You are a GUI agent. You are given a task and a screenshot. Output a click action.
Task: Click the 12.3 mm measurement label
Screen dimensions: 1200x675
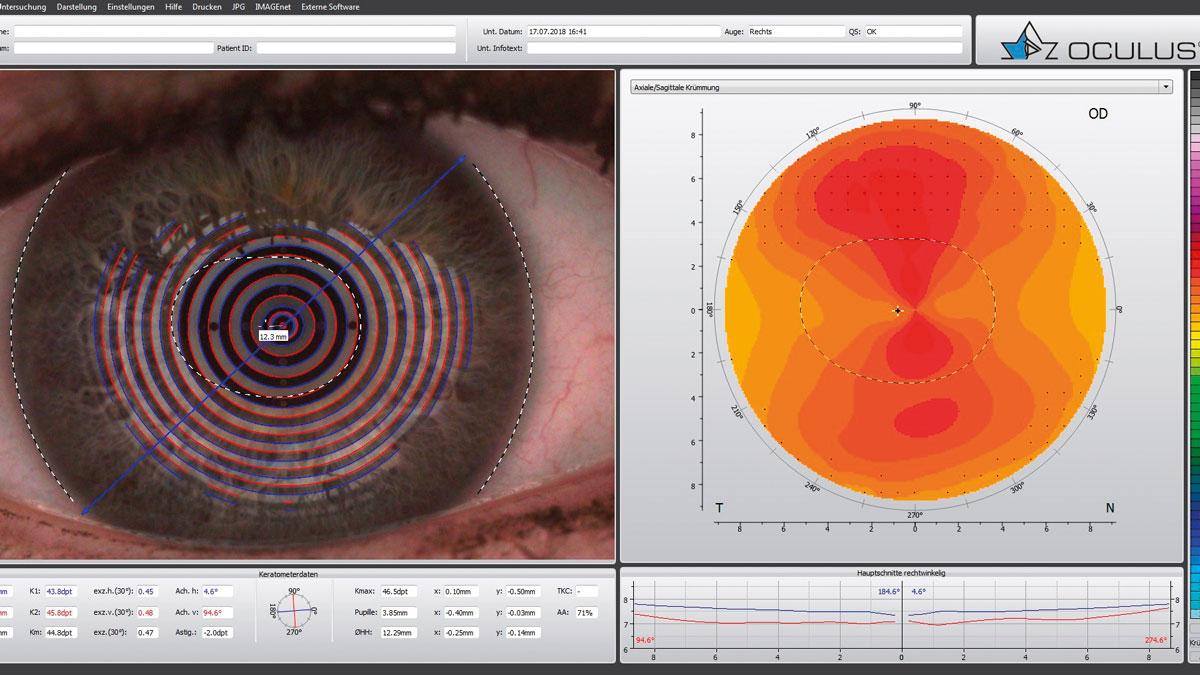tap(273, 337)
